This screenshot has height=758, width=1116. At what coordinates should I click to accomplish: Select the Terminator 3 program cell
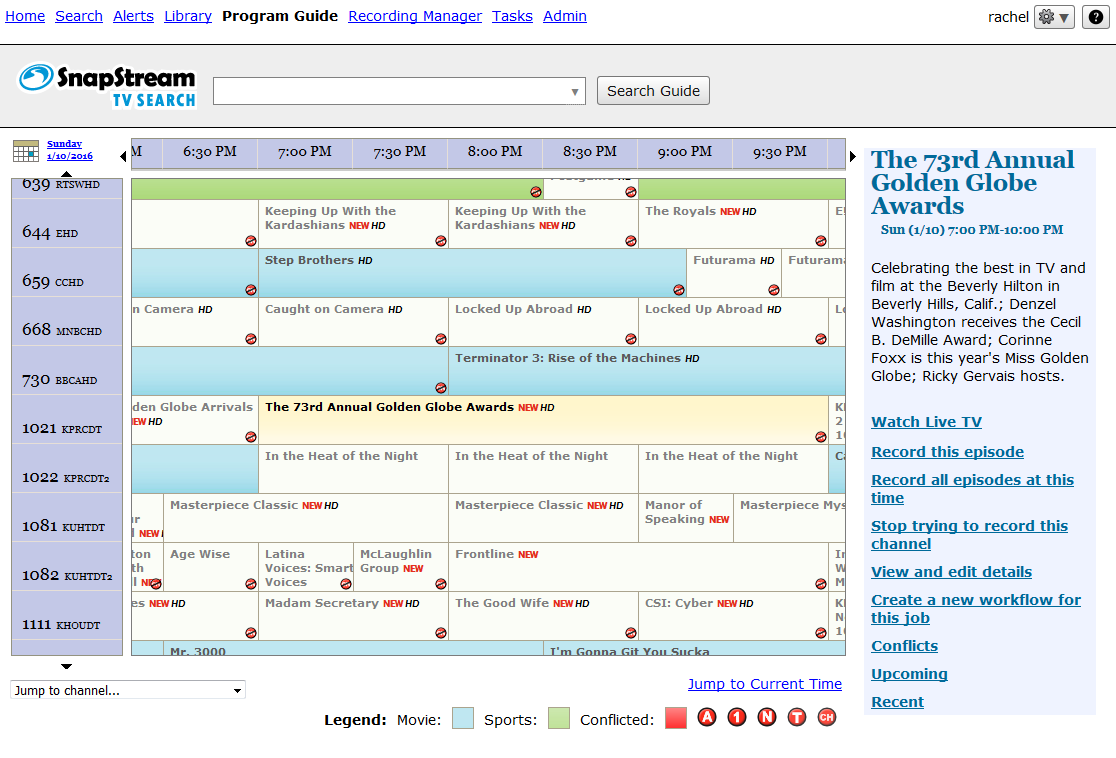pos(646,371)
